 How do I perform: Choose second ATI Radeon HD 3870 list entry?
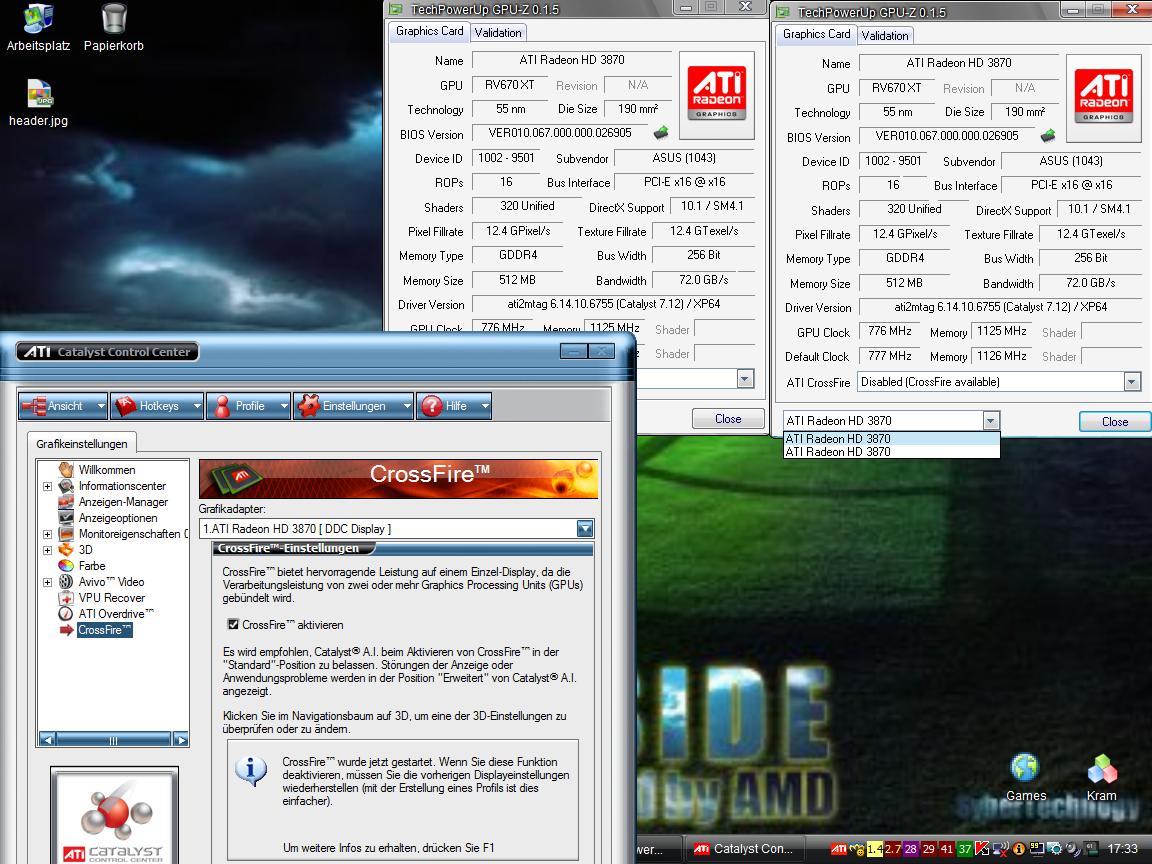click(x=891, y=452)
